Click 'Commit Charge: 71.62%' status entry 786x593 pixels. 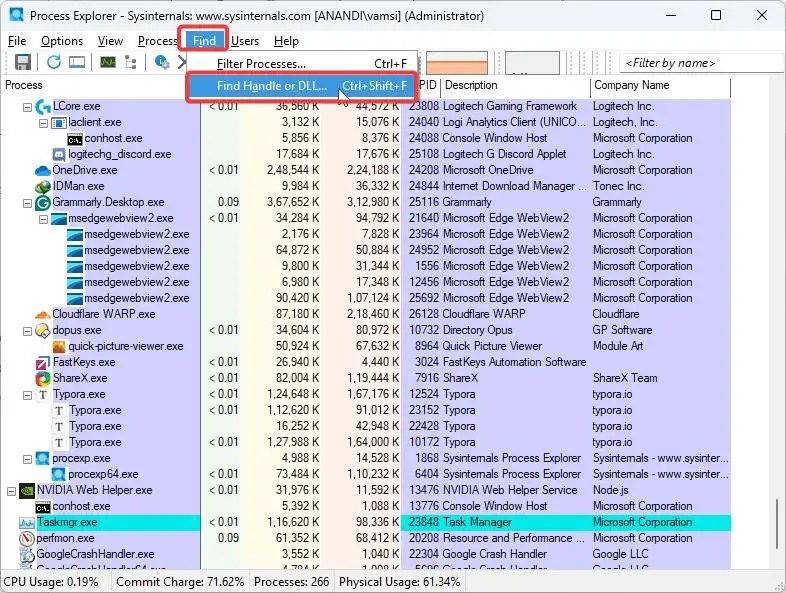tap(180, 582)
